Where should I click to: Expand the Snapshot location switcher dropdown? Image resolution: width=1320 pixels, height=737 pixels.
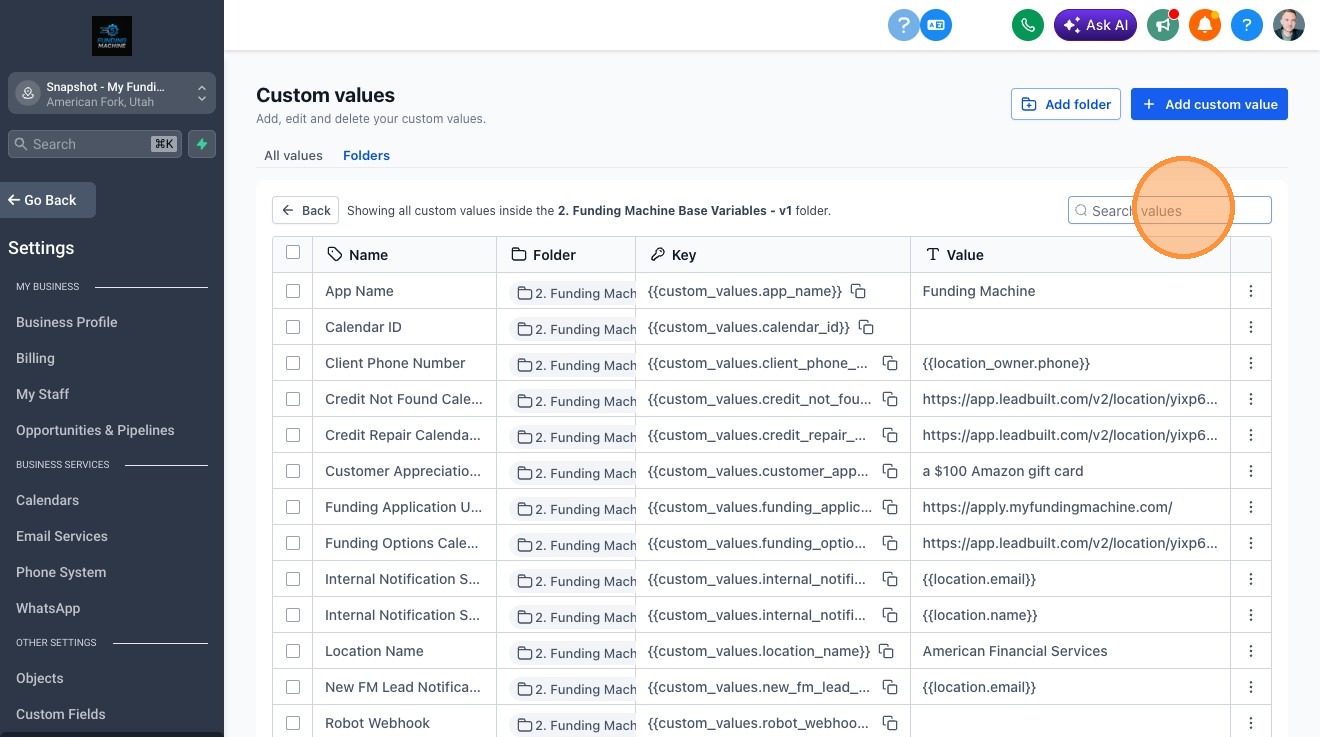coord(112,94)
